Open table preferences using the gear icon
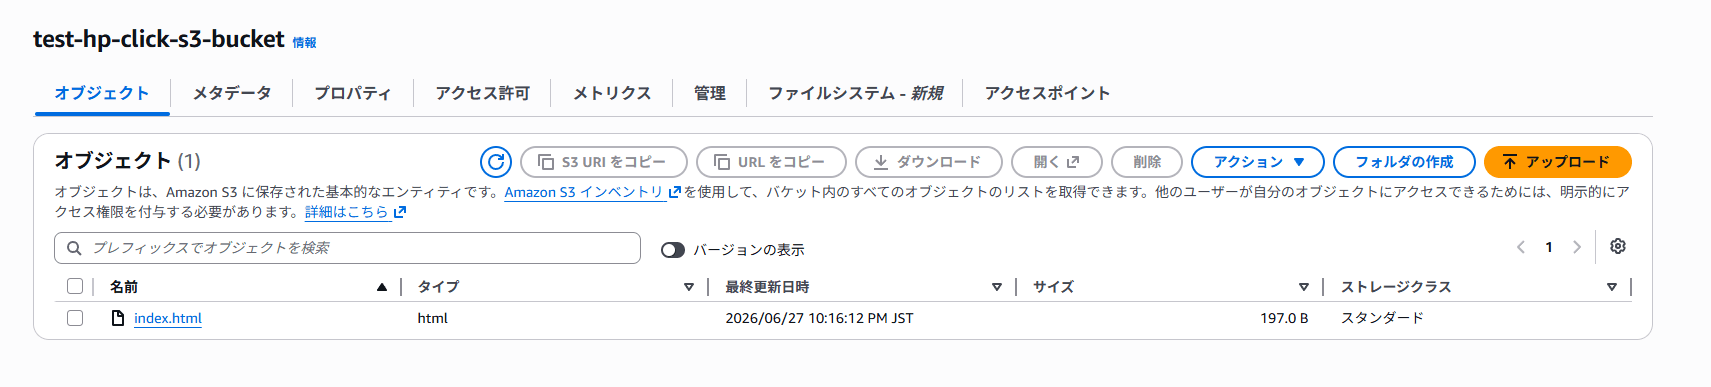The image size is (1711, 387). click(1618, 247)
